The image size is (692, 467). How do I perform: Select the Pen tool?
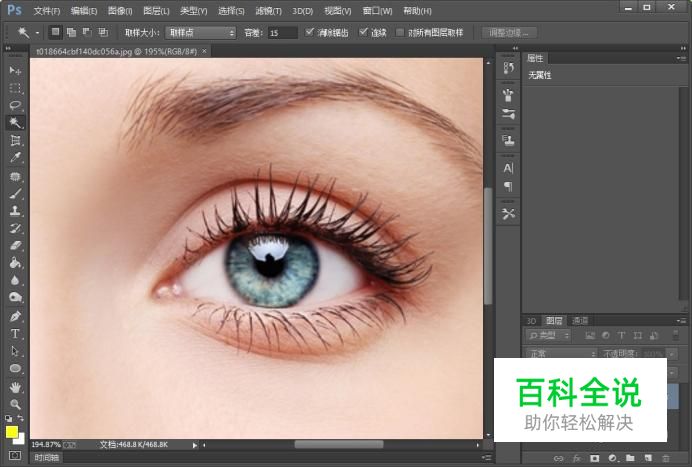pos(15,316)
